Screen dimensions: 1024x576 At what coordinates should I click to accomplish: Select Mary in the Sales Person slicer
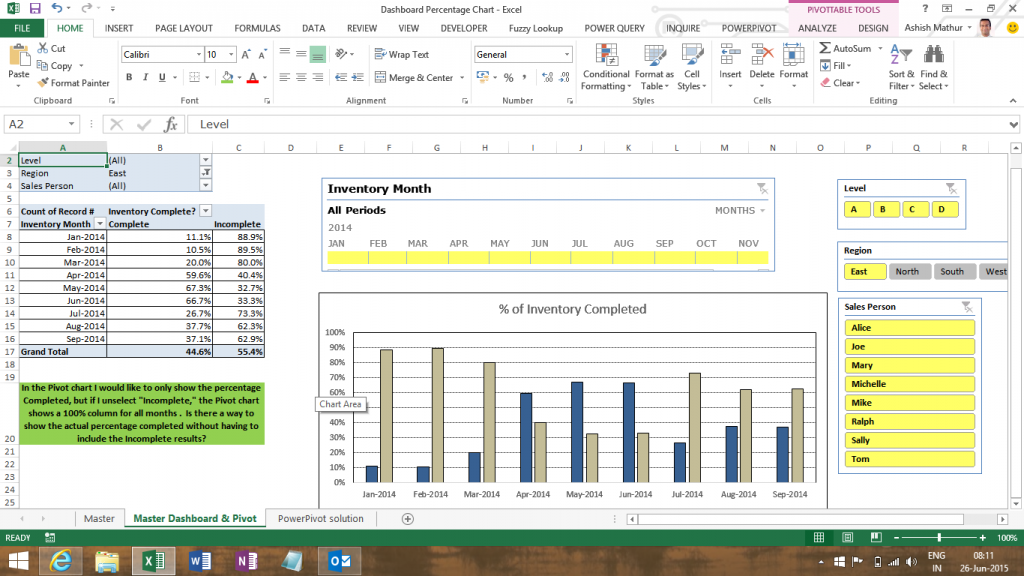tap(909, 365)
